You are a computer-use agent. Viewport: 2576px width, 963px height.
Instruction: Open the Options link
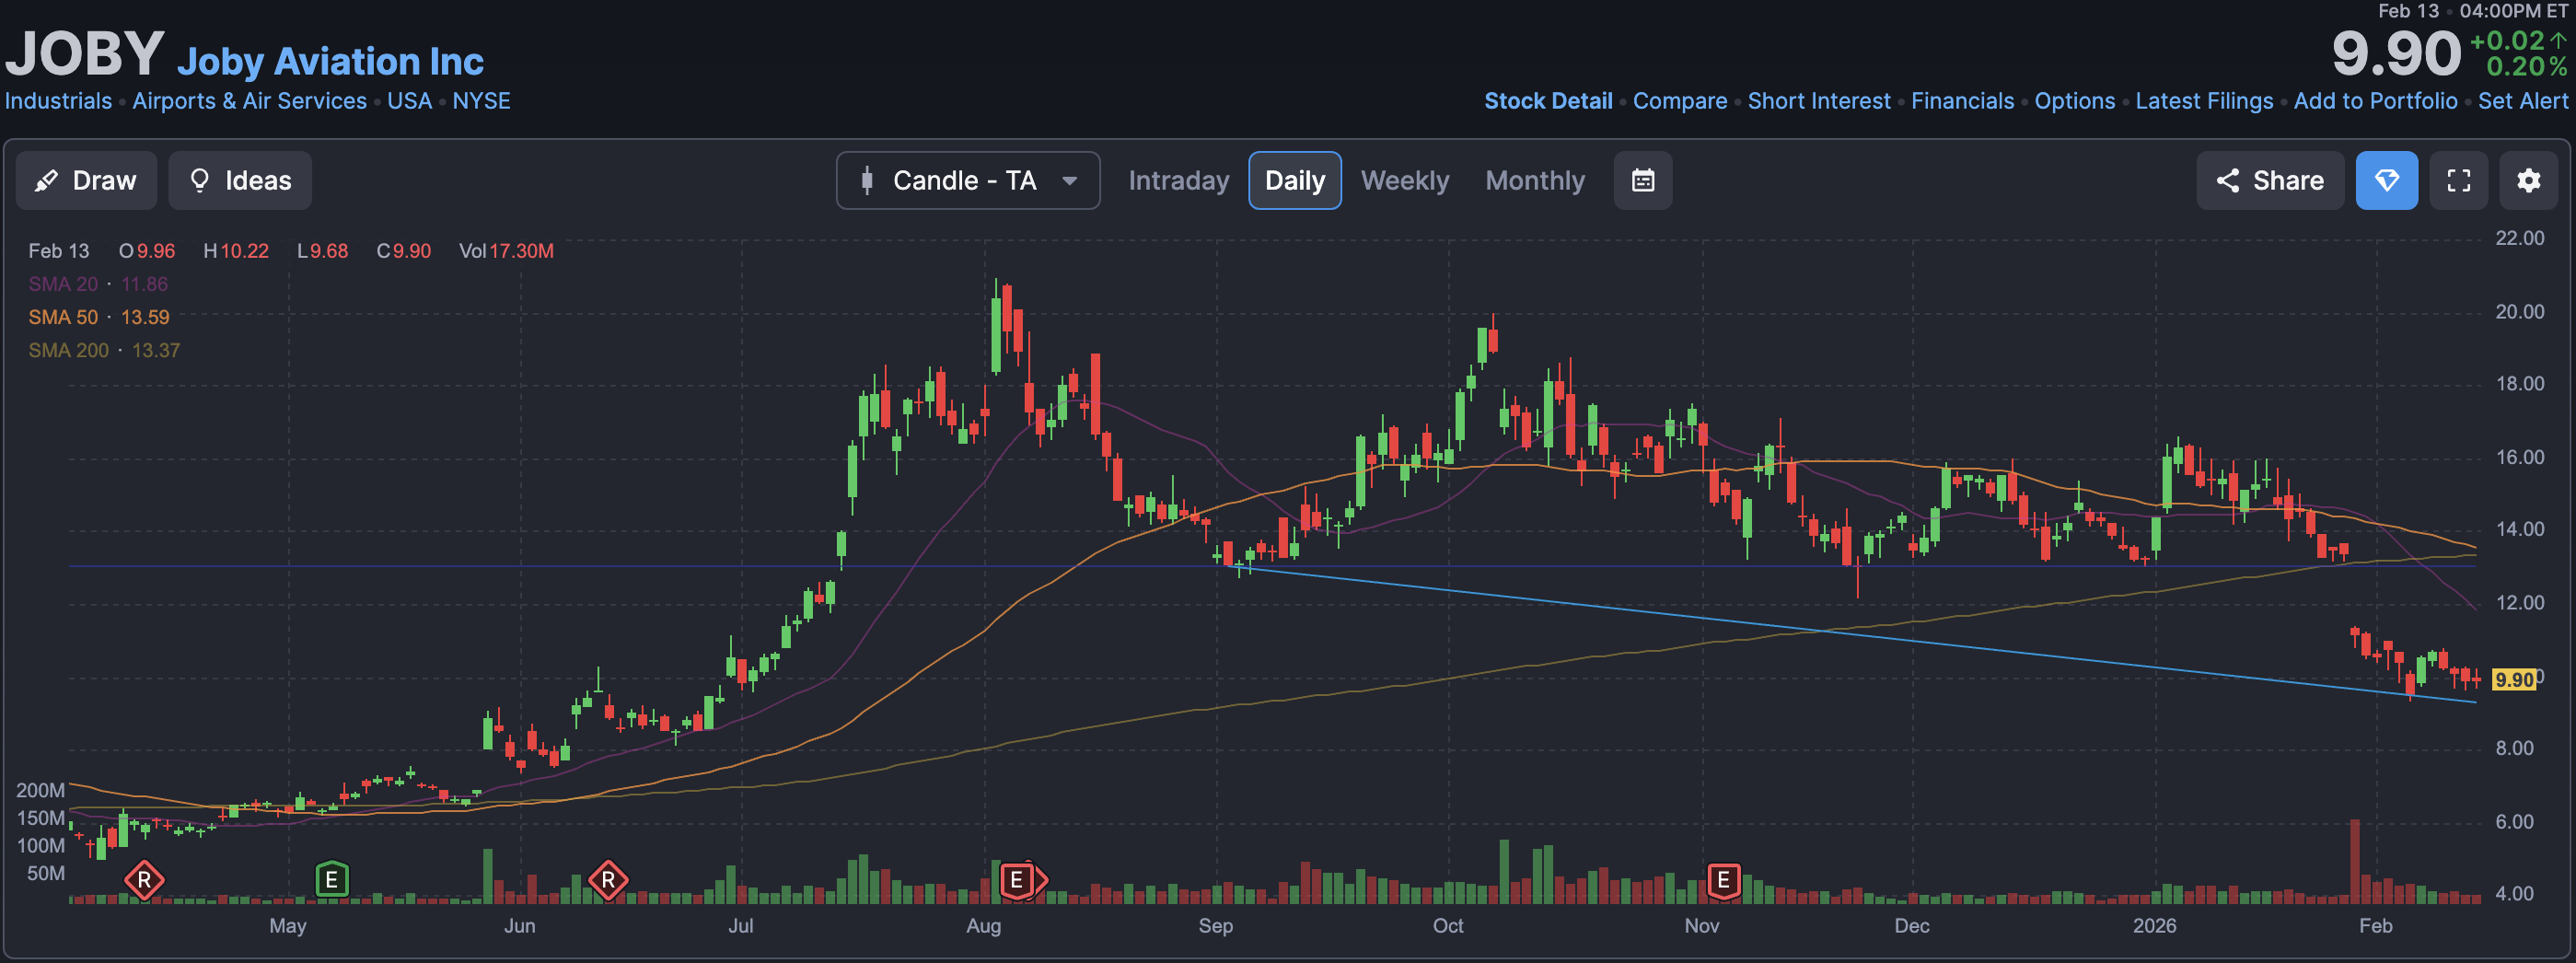2075,101
